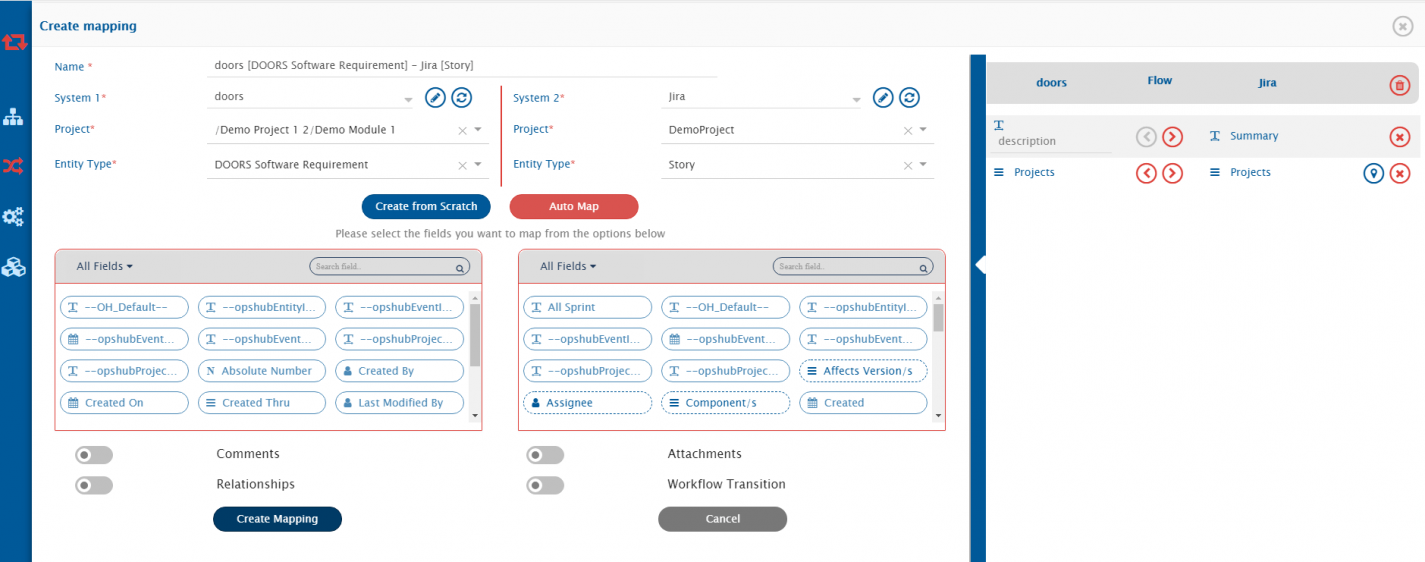Click the refresh icon next to System 2
This screenshot has height=562, width=1425.
tap(909, 97)
